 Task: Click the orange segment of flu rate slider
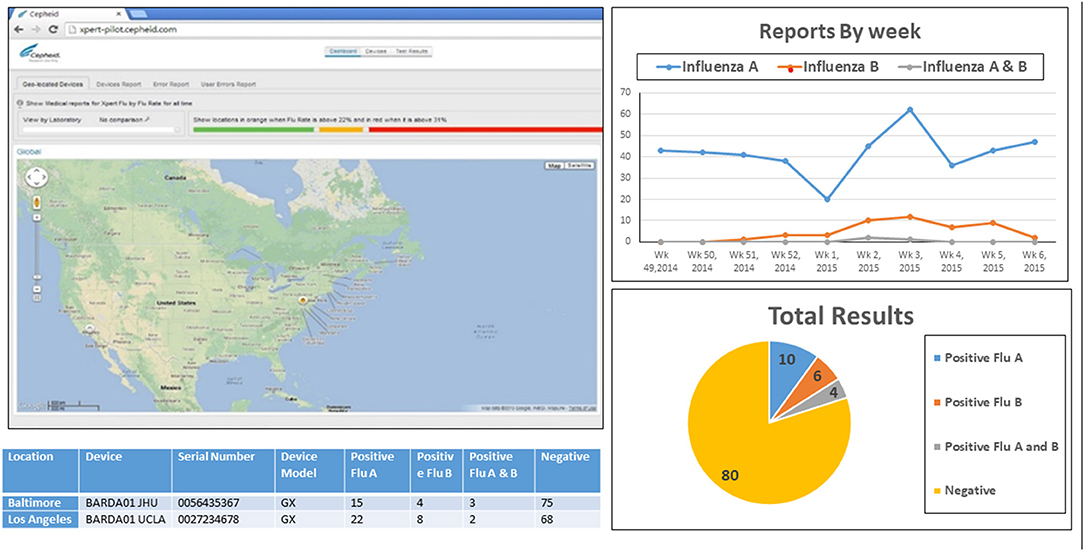(342, 129)
